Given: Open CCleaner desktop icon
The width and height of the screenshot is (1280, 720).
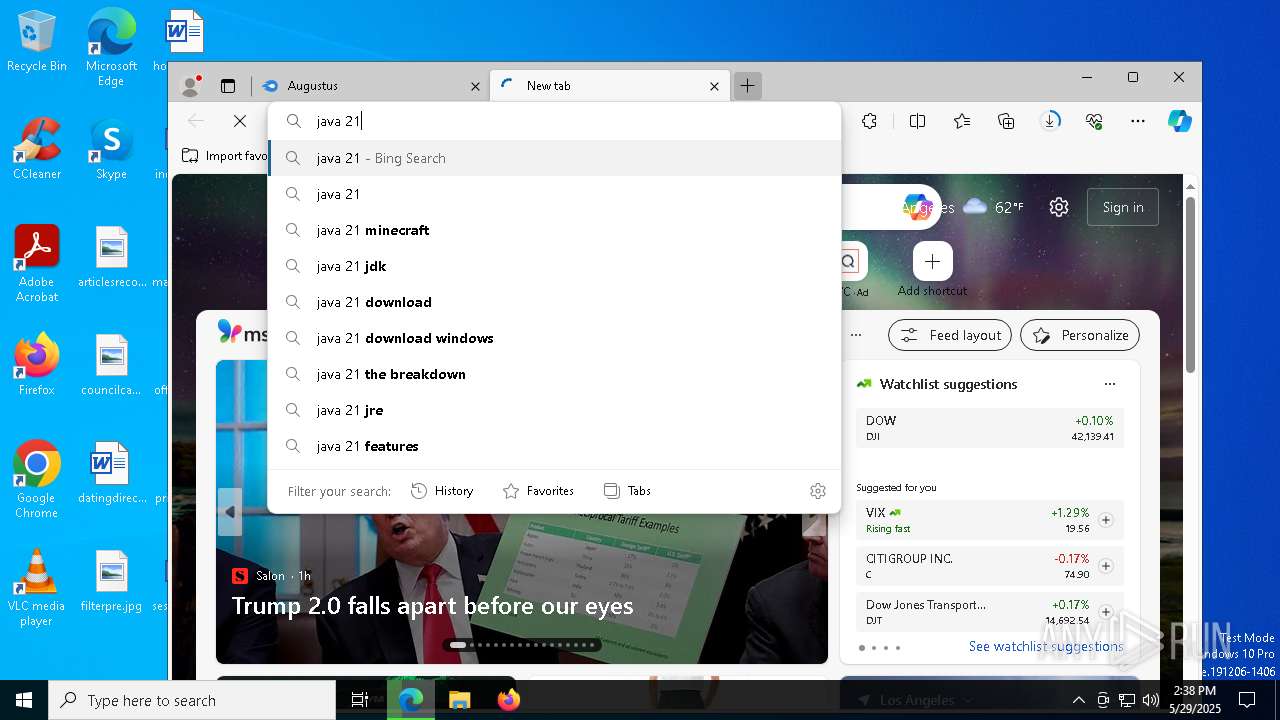Looking at the screenshot, I should [x=37, y=149].
